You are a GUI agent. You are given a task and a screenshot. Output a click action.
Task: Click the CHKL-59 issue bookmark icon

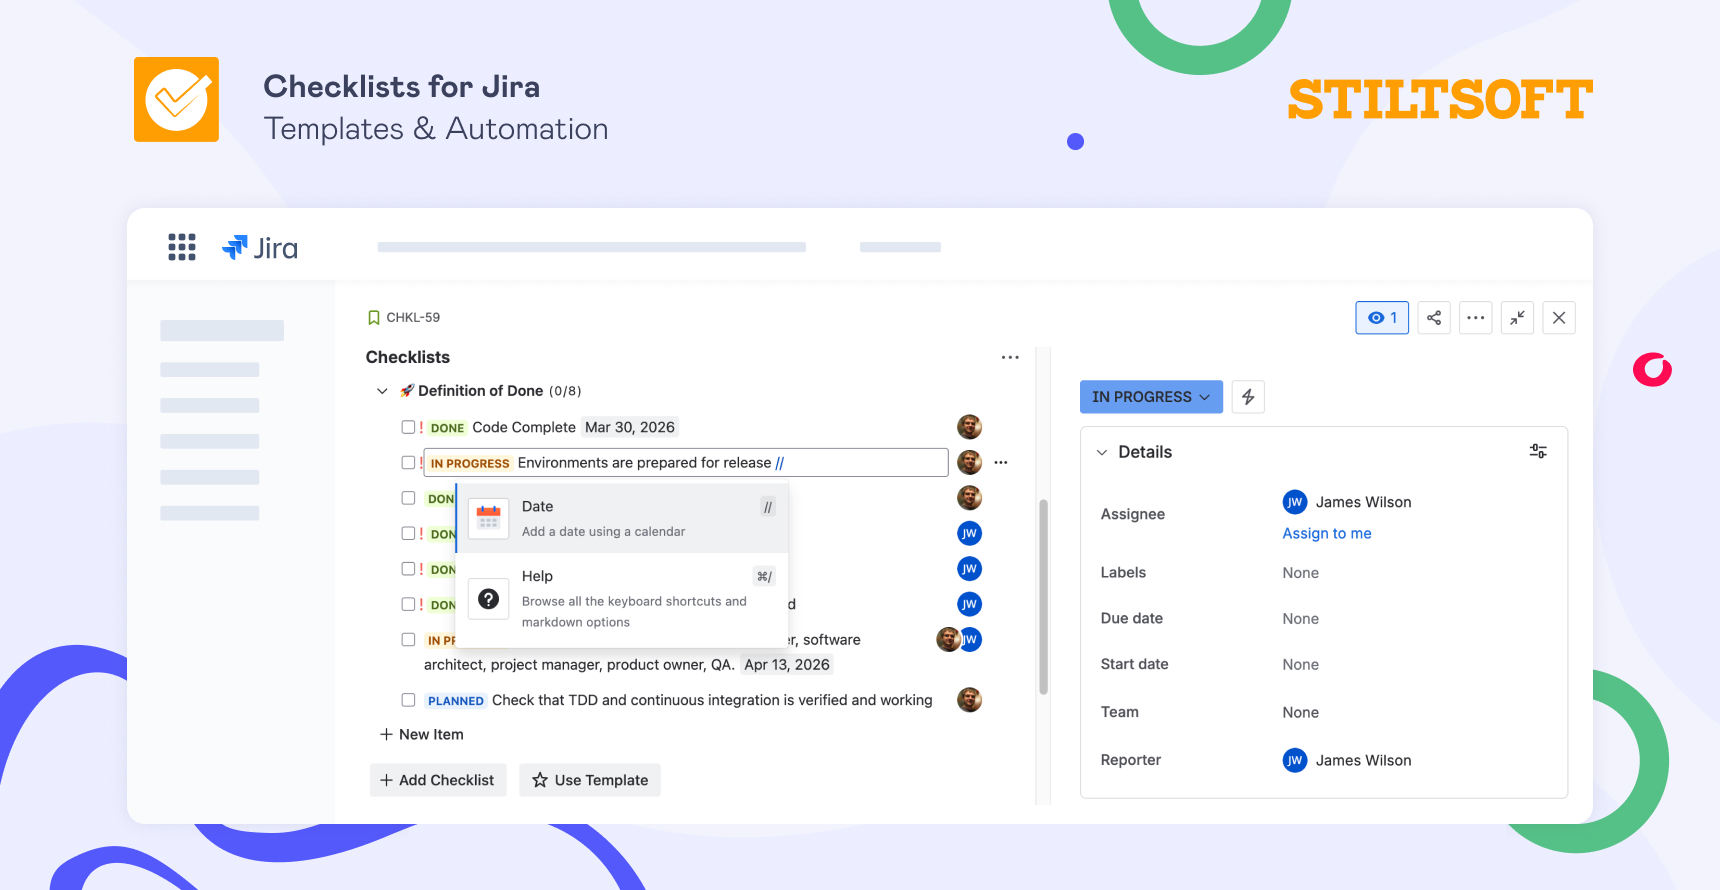point(374,318)
